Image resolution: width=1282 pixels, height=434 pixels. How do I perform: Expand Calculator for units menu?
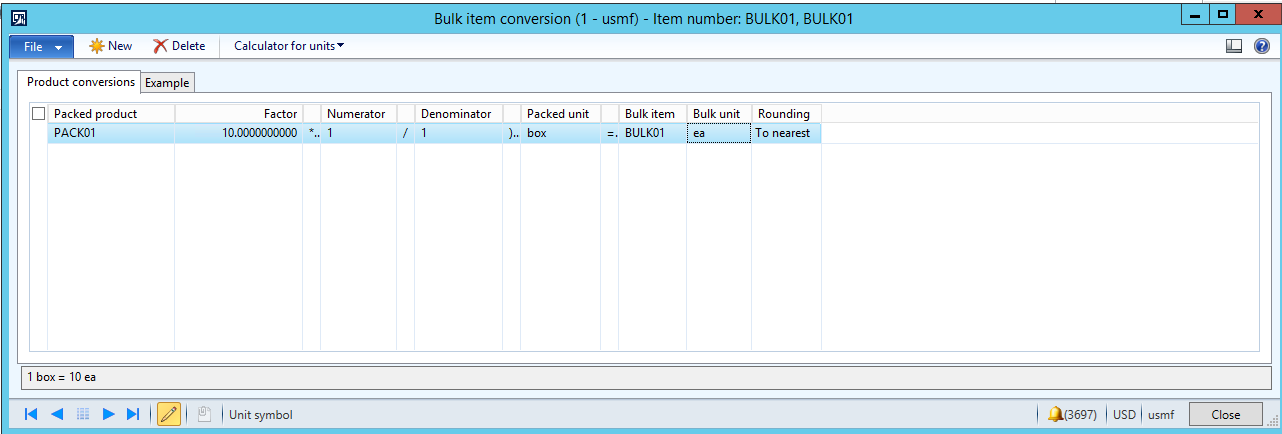pyautogui.click(x=289, y=46)
